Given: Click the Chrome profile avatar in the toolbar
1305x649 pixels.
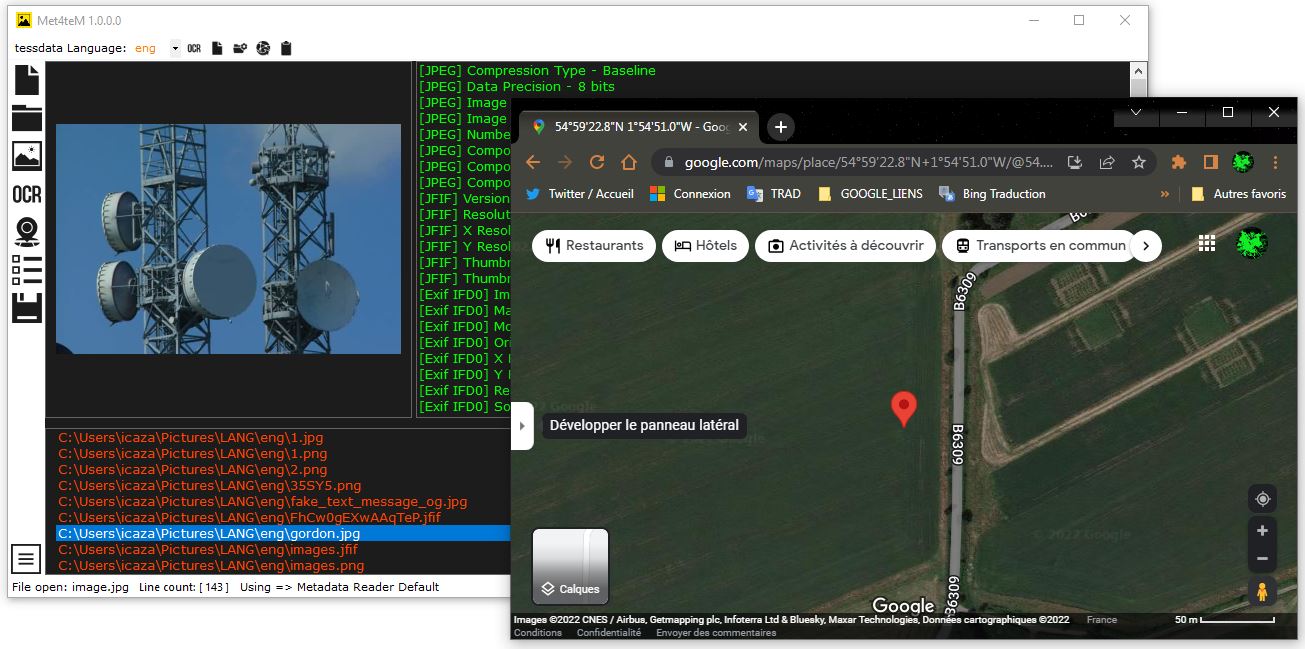Looking at the screenshot, I should (1243, 162).
